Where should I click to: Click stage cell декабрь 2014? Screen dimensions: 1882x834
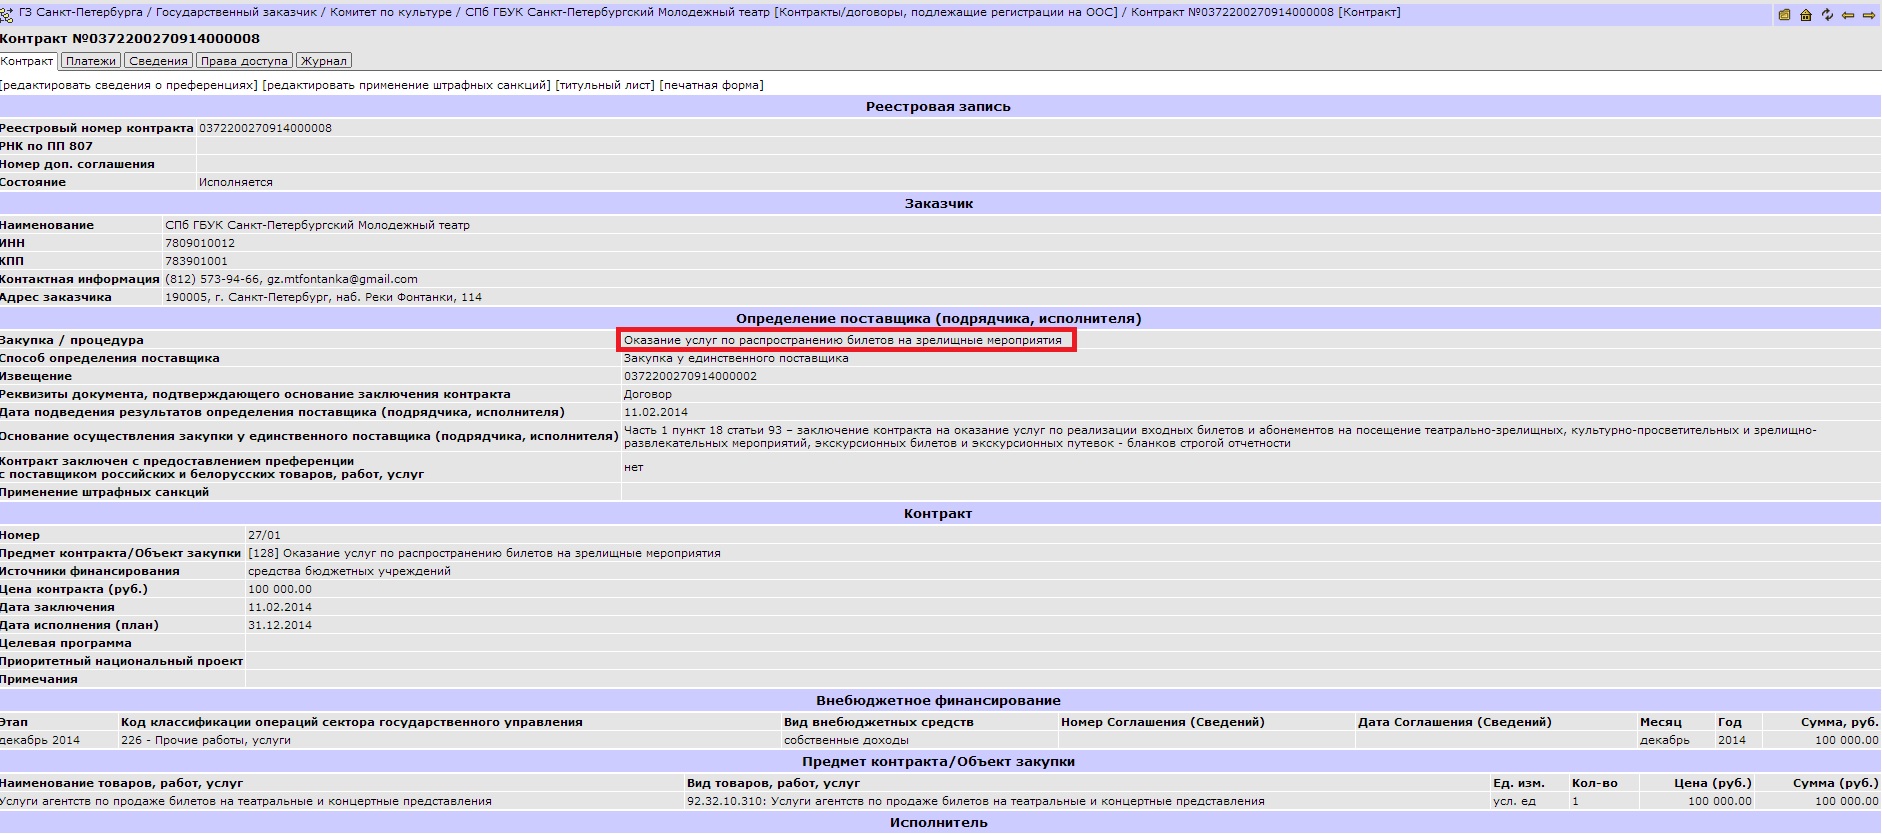[x=40, y=740]
